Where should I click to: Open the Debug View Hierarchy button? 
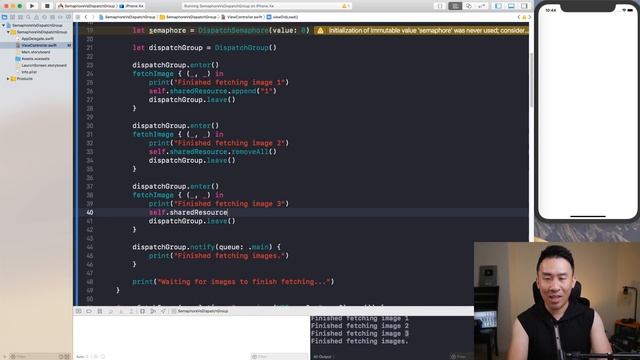pyautogui.click(x=142, y=311)
